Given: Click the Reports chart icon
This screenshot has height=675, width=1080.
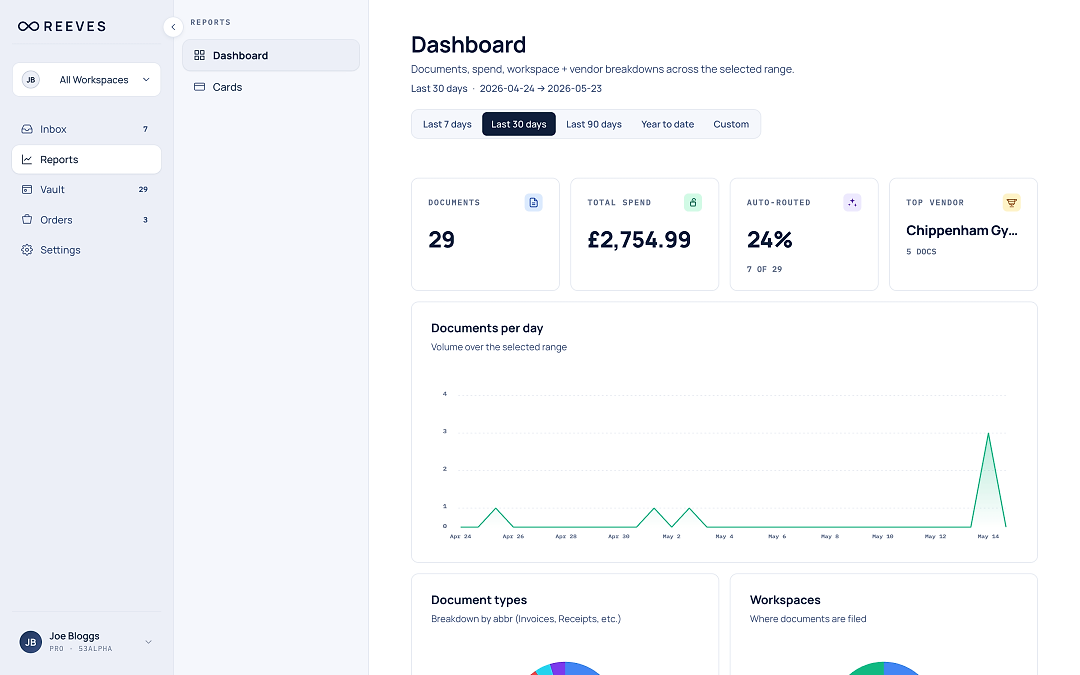Looking at the screenshot, I should coord(27,159).
